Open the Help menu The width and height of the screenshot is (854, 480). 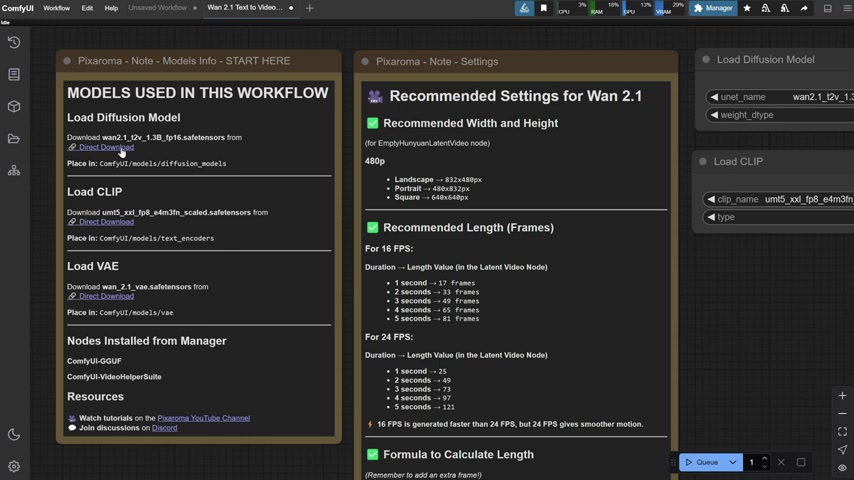[x=111, y=8]
